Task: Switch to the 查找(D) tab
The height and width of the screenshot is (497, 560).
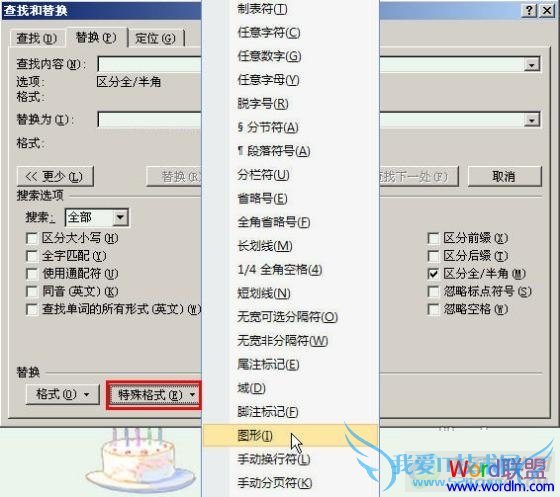Action: (x=37, y=38)
